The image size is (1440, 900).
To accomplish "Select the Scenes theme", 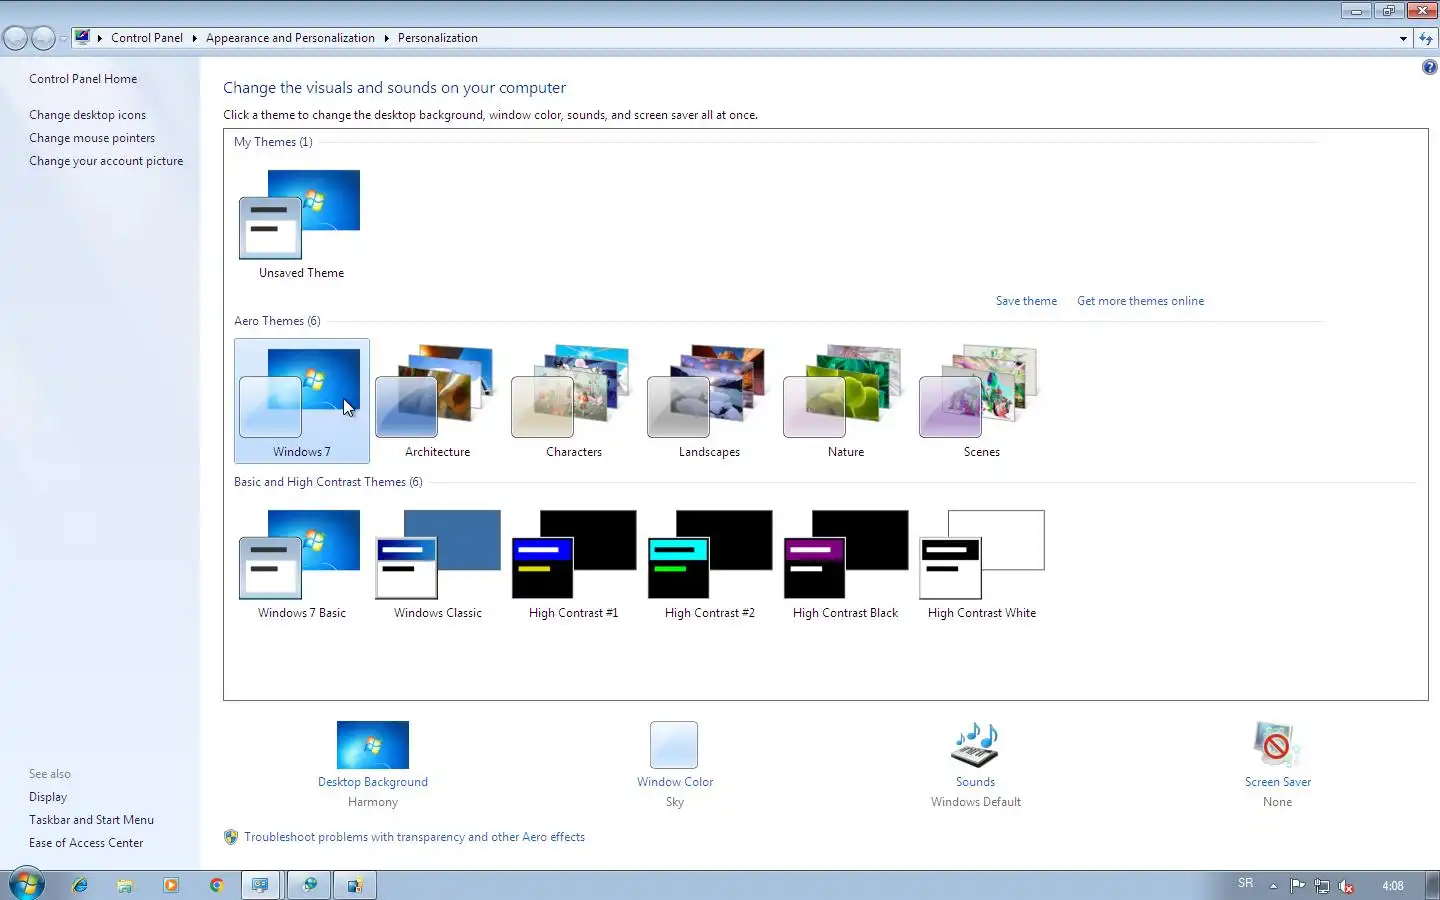I will 981,400.
